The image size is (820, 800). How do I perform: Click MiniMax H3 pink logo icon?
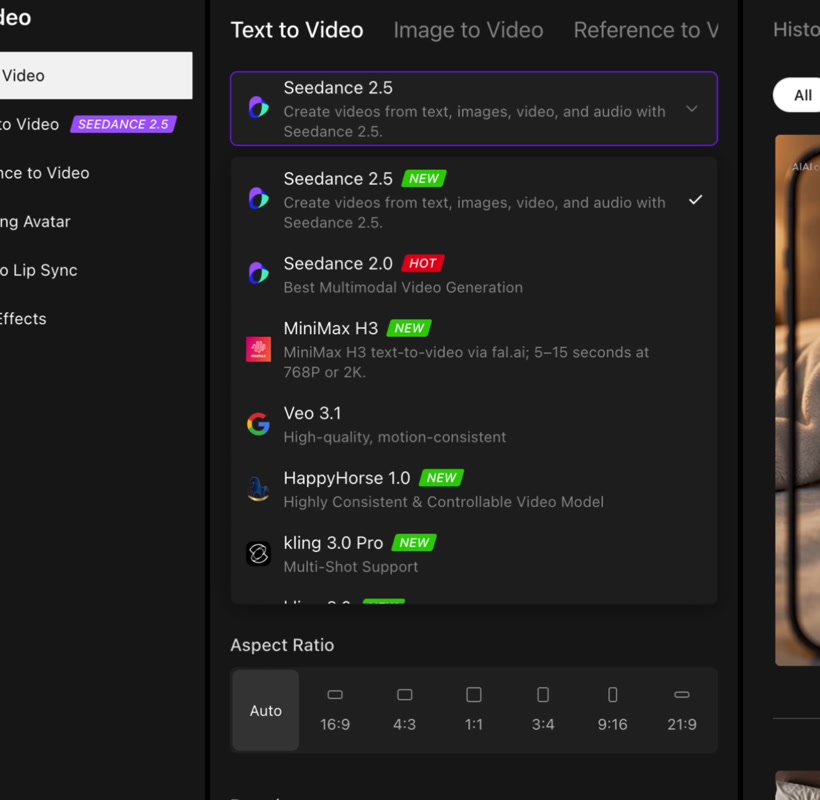point(258,349)
